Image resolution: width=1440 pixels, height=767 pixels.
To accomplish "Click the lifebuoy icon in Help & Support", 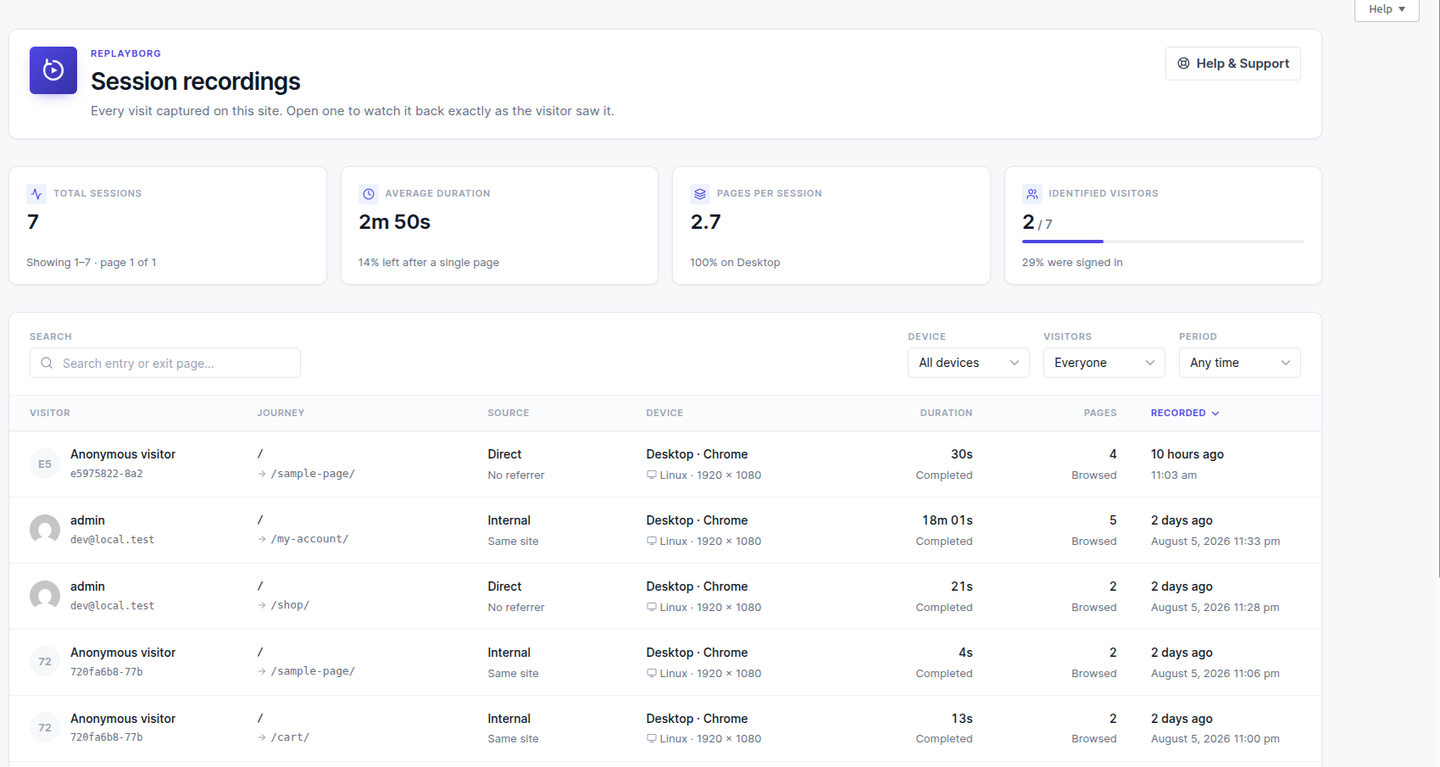I will pyautogui.click(x=1184, y=63).
